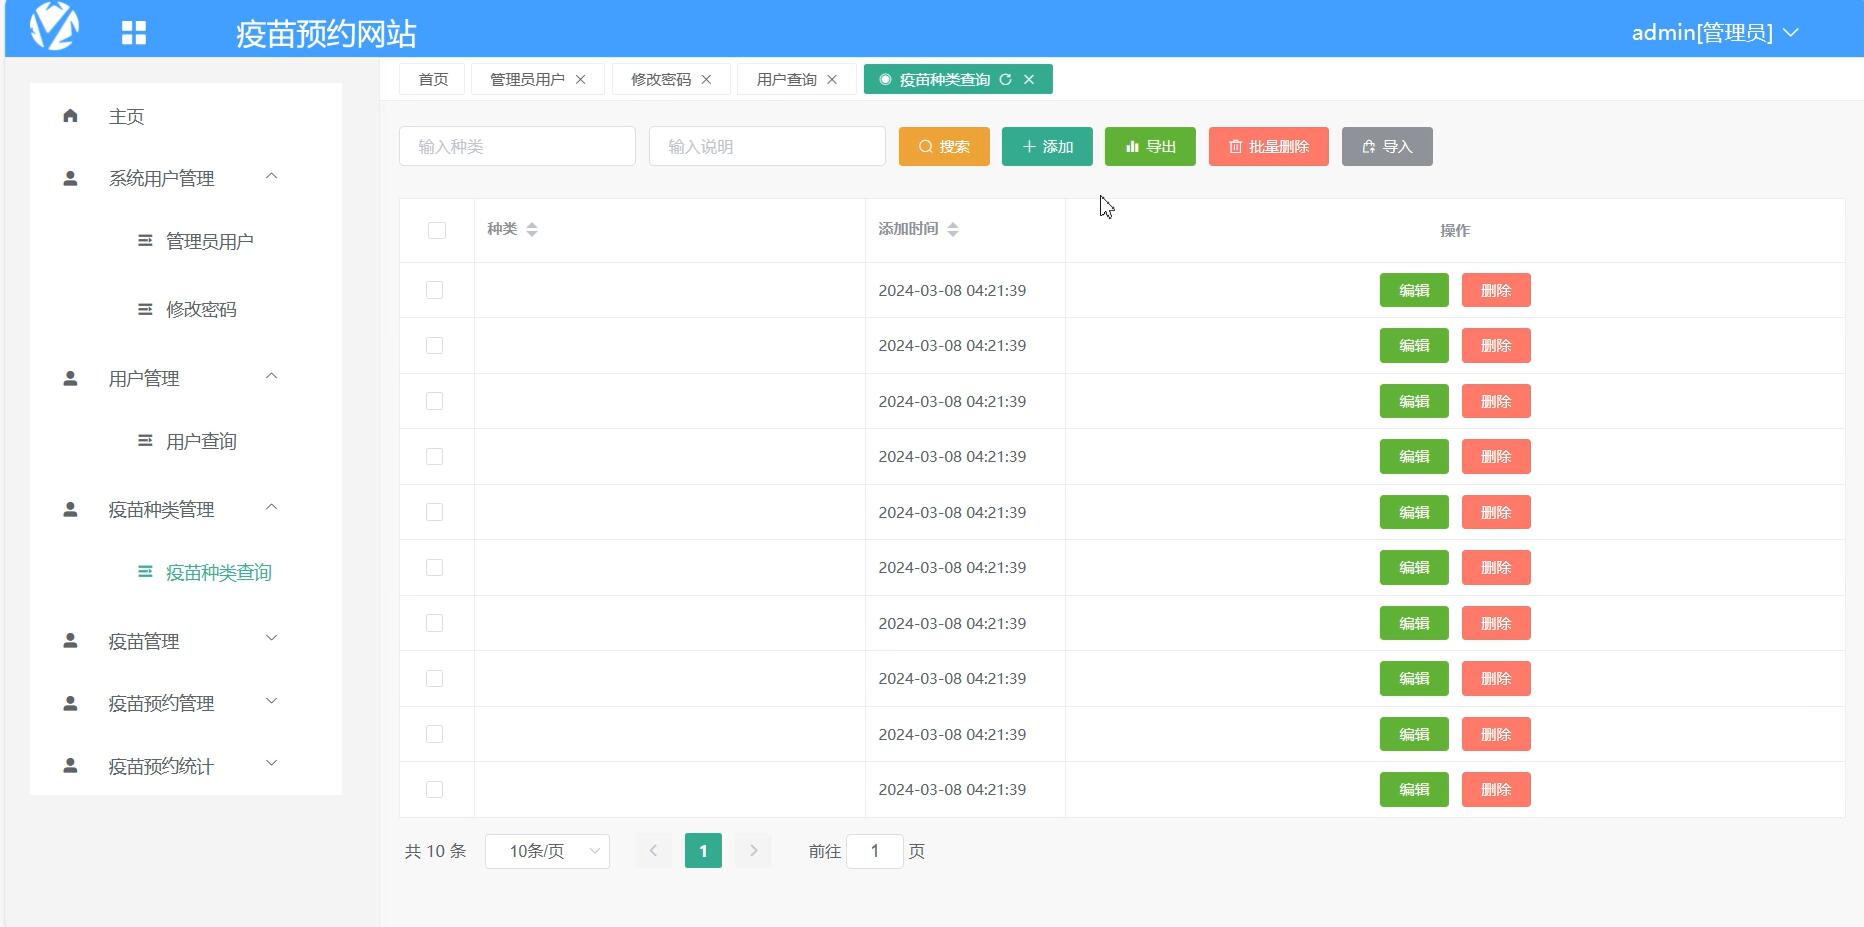Click the site logo in header
Screen dimensions: 1864x927
[x=54, y=26]
